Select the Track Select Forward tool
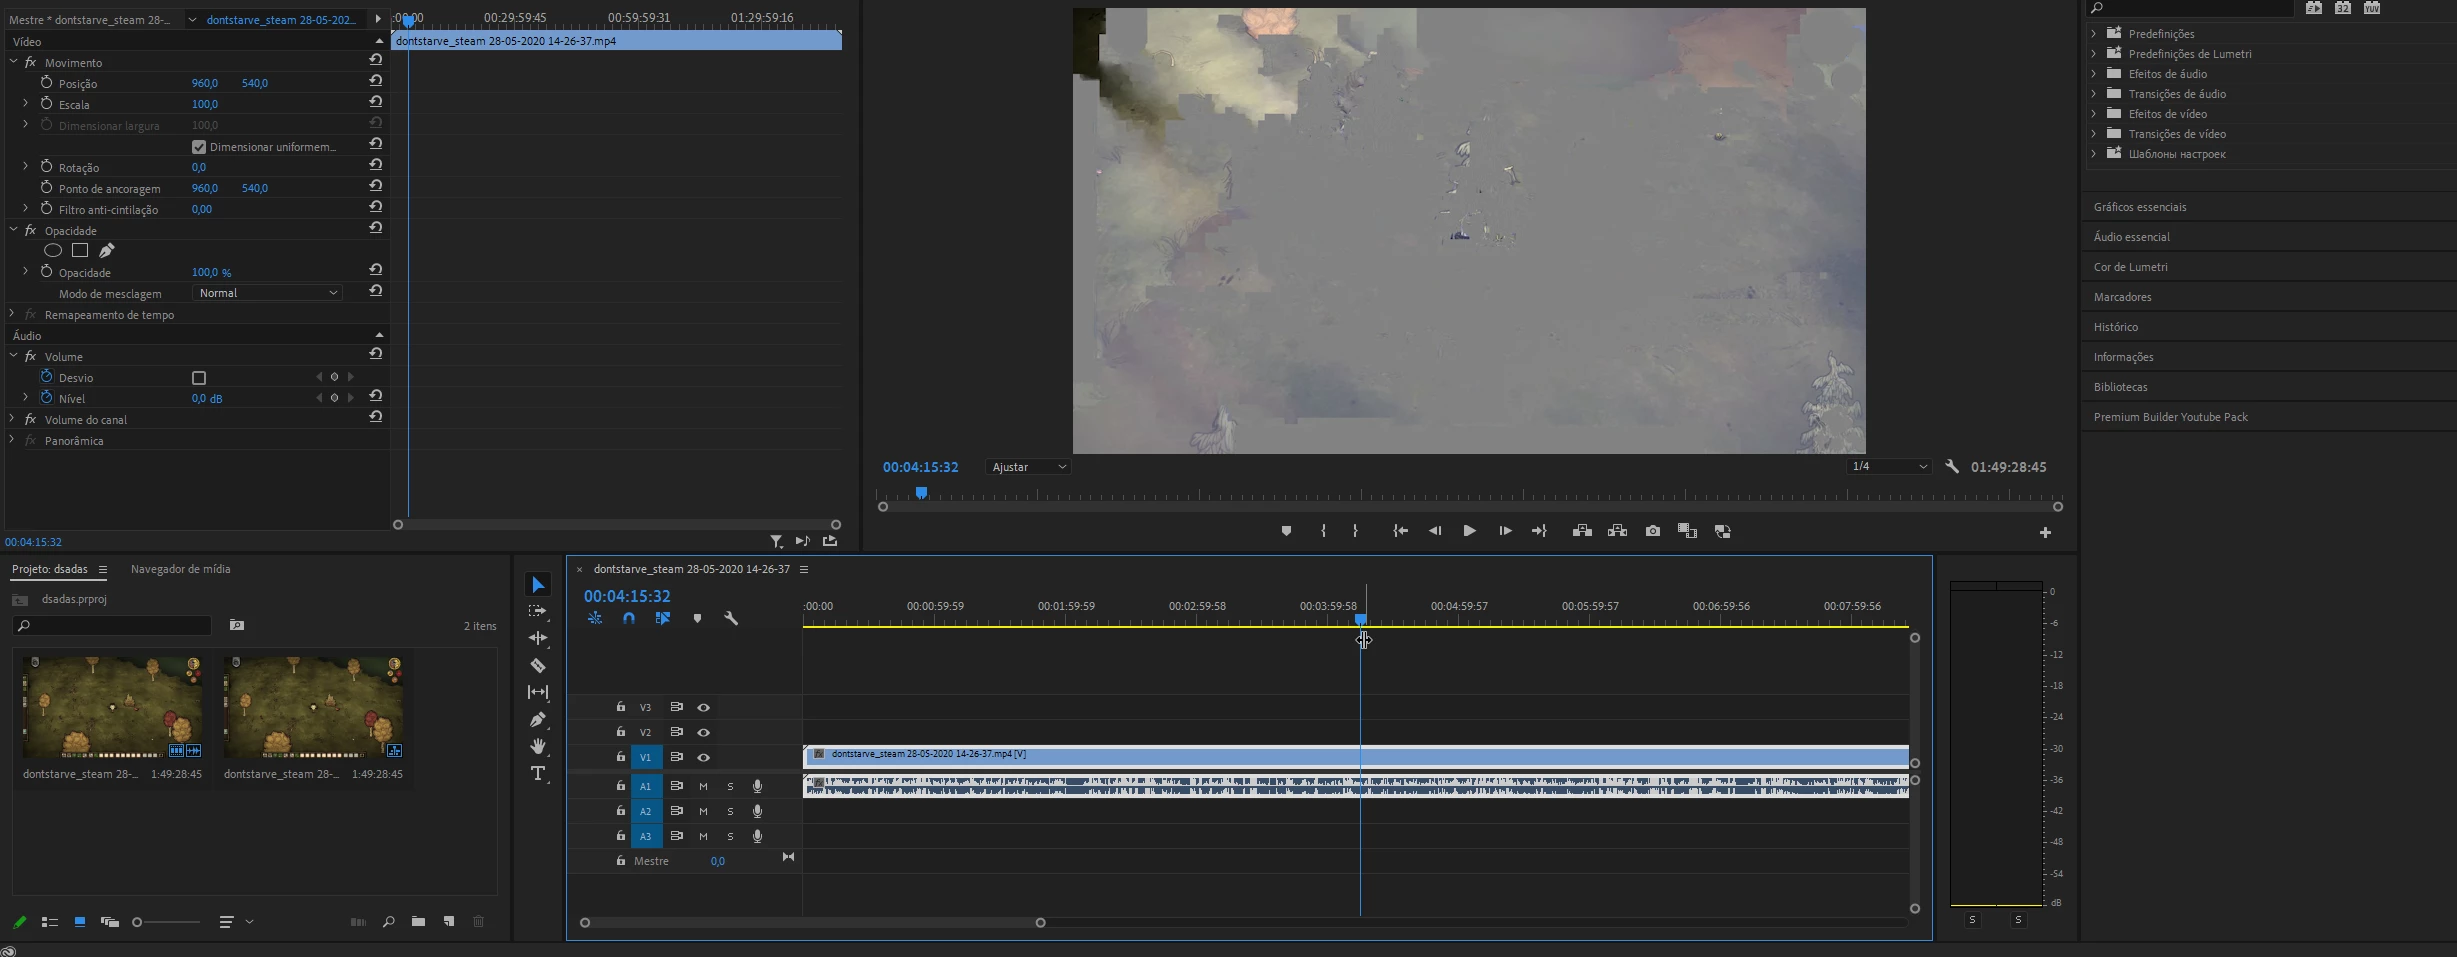Screen dimensions: 2457x957 click(x=538, y=611)
